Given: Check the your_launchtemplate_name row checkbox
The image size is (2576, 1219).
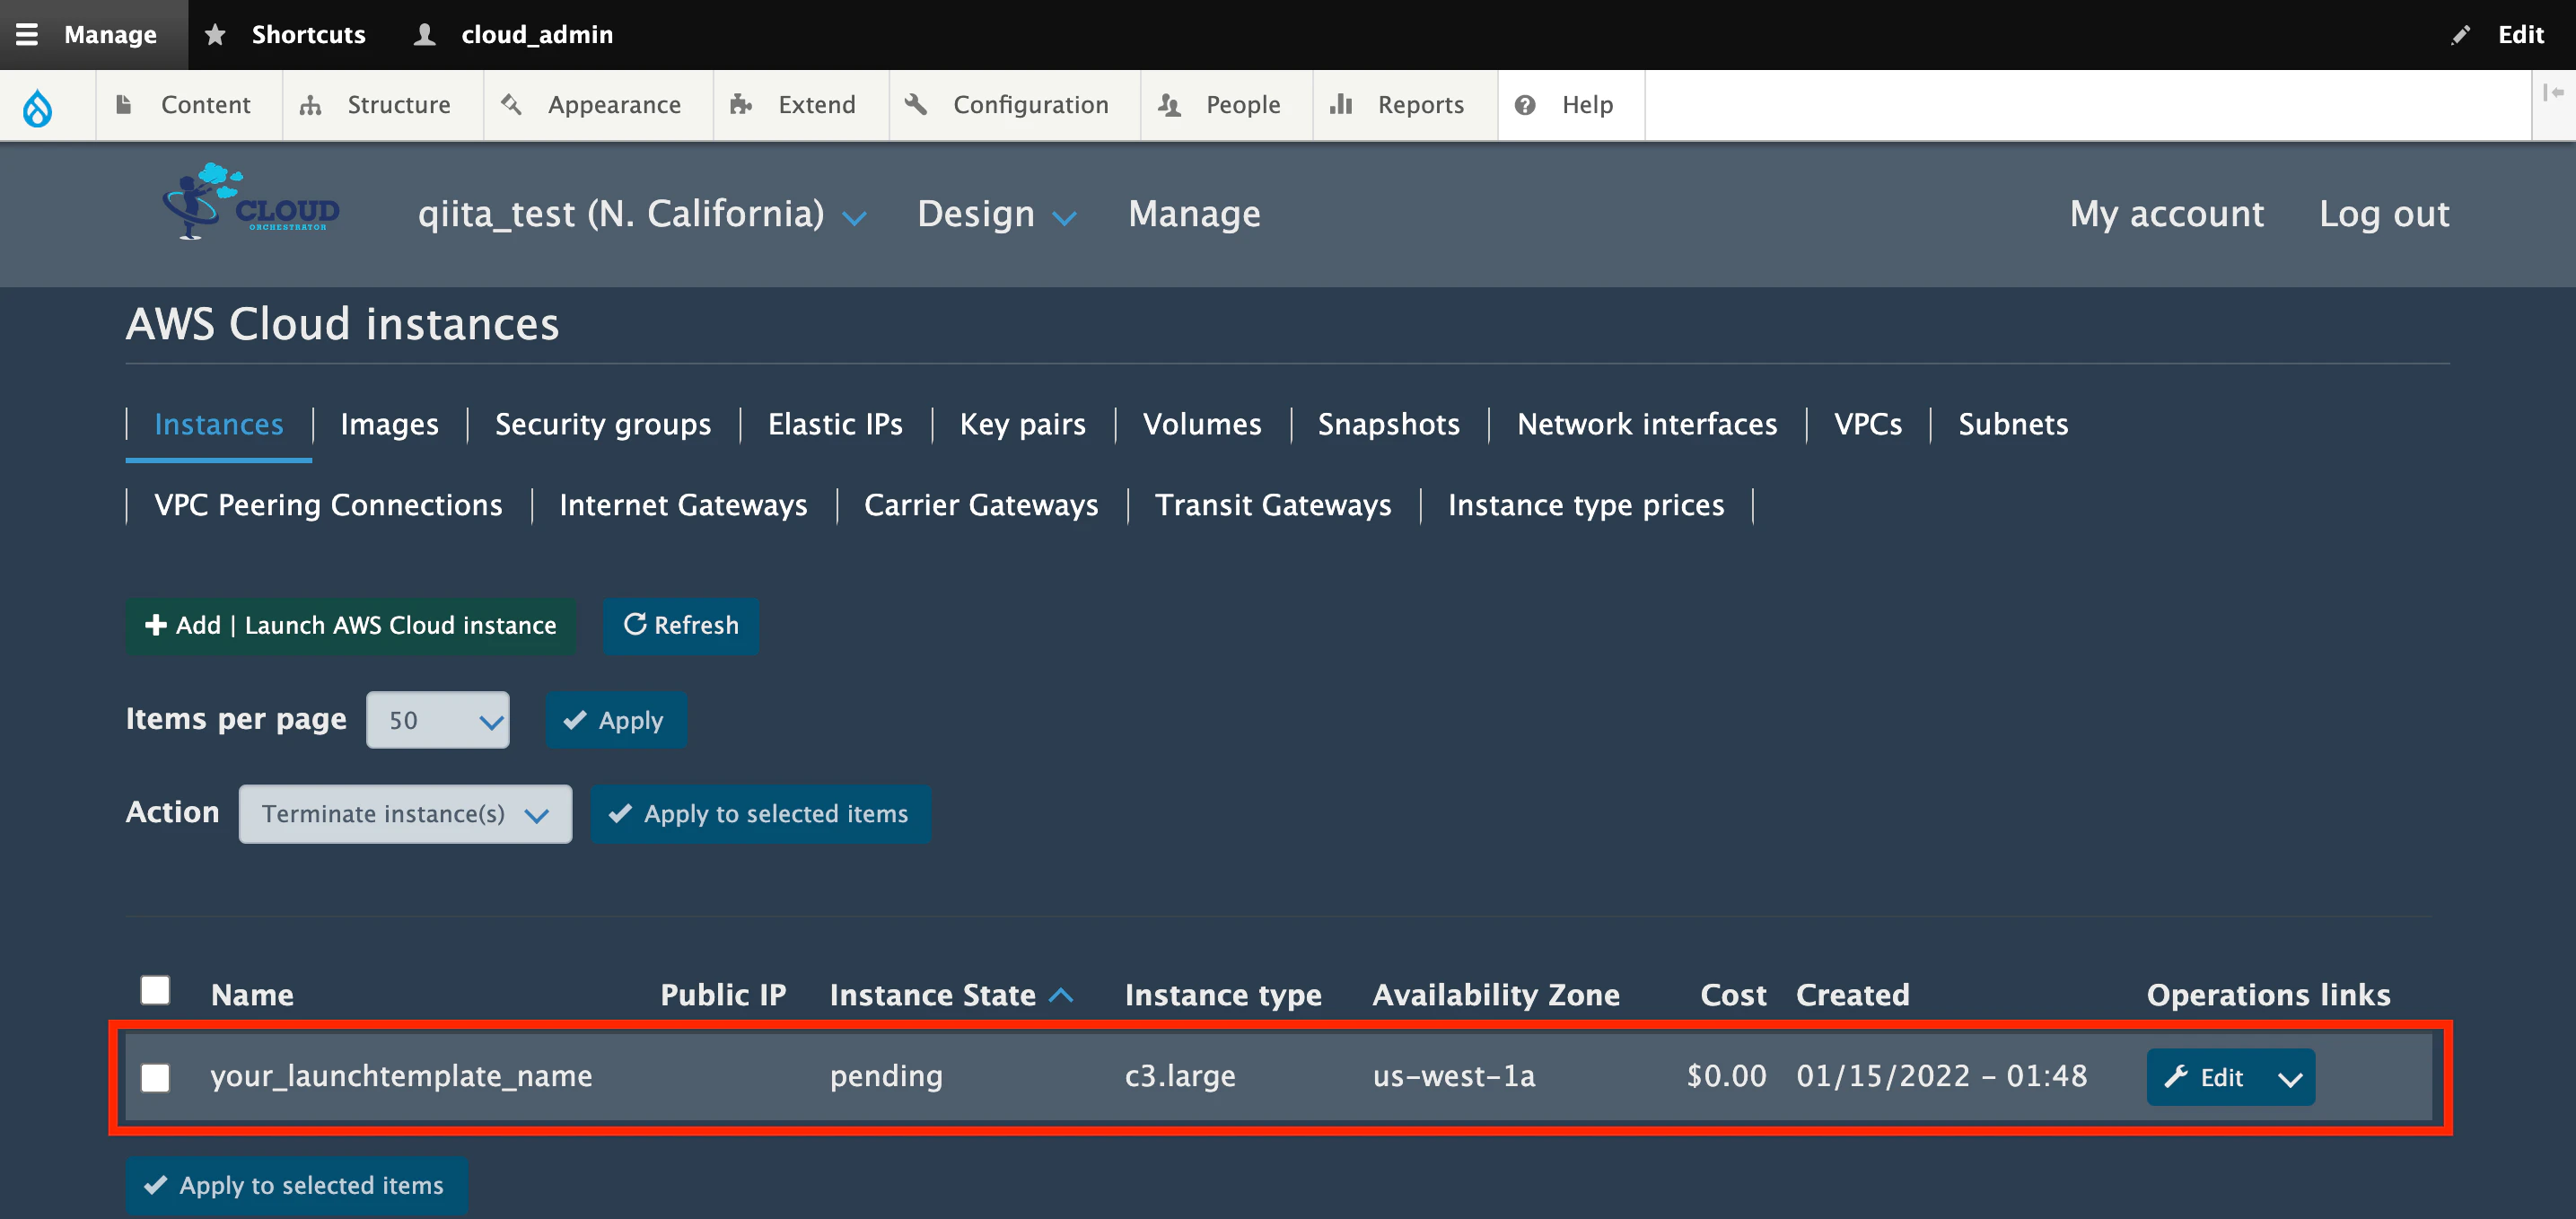Looking at the screenshot, I should coord(155,1078).
